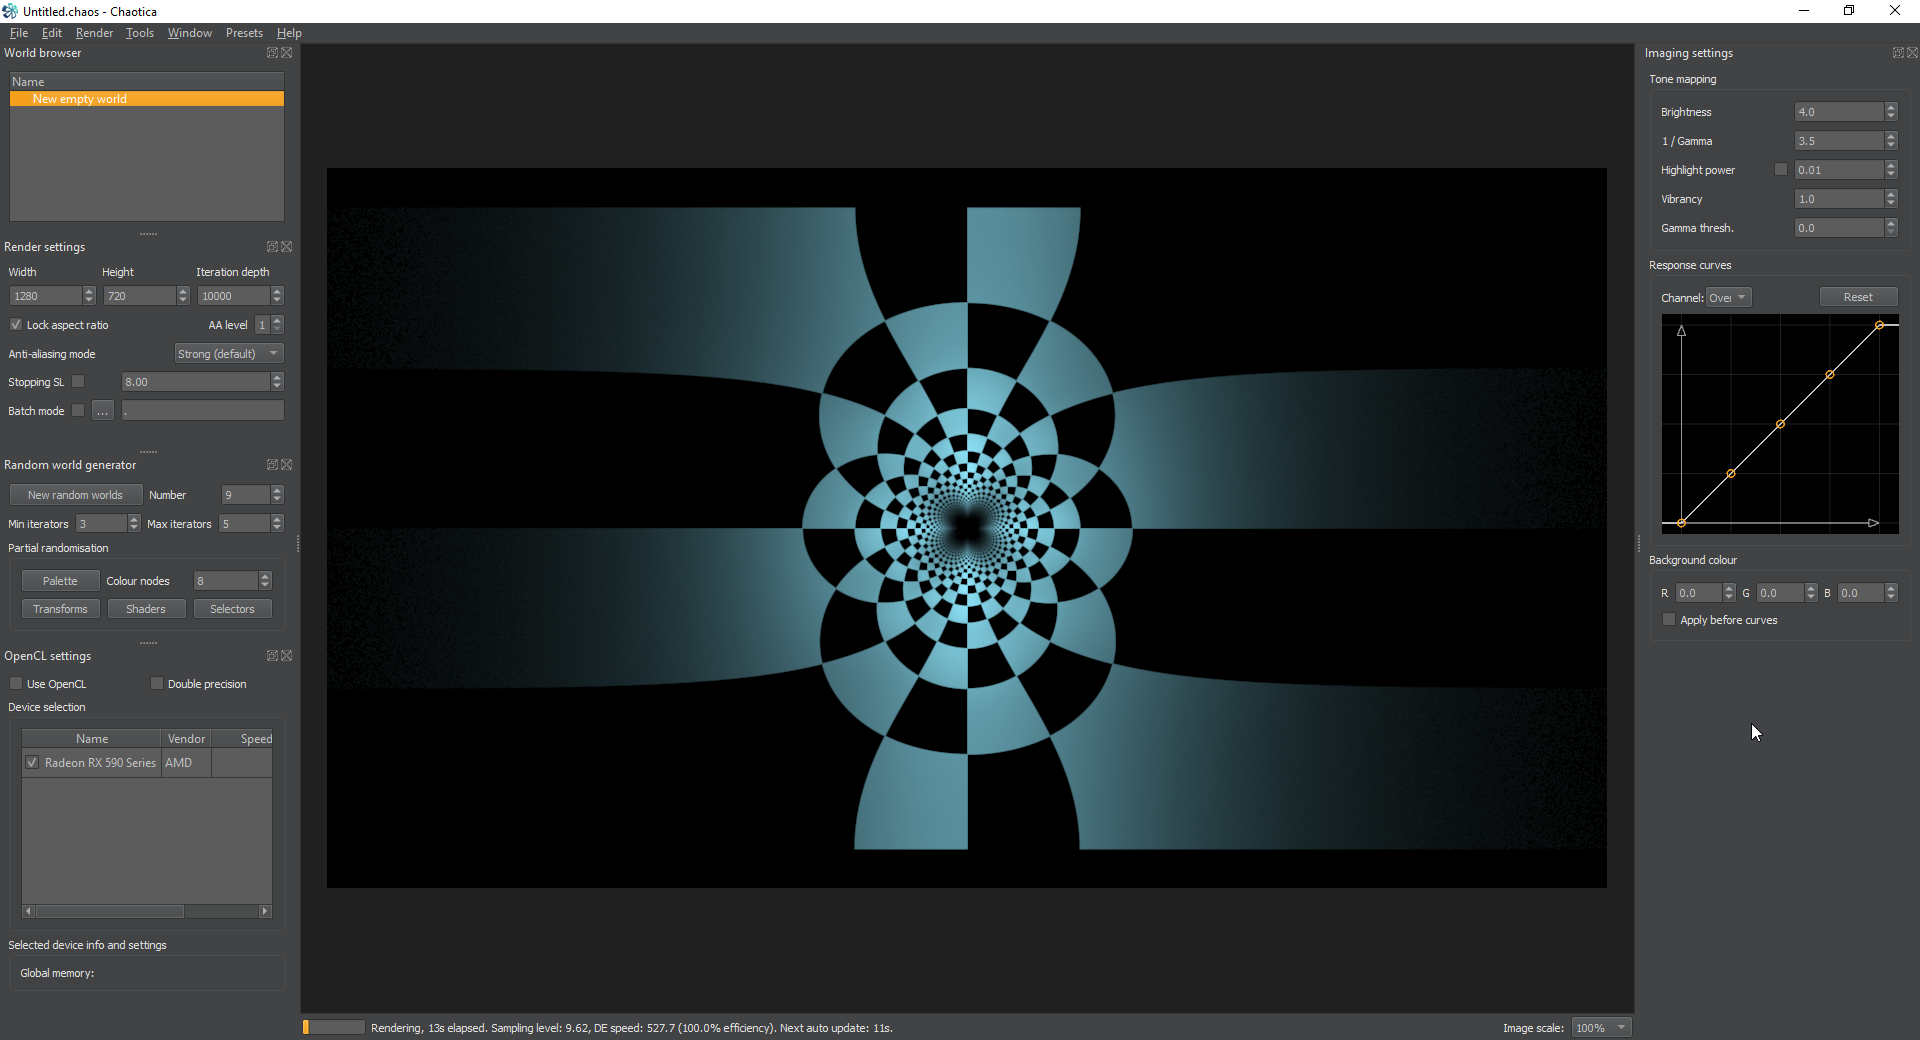Click the New random worlds button
This screenshot has width=1920, height=1040.
75,495
